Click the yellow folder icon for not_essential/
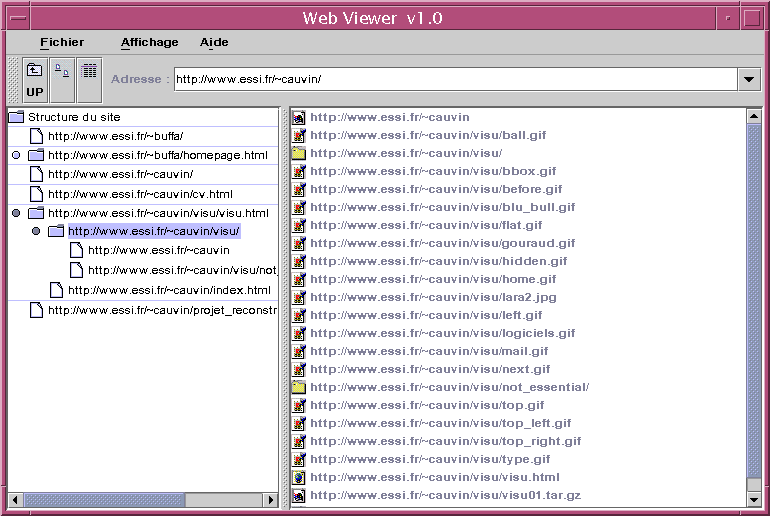This screenshot has width=770, height=516. (298, 387)
